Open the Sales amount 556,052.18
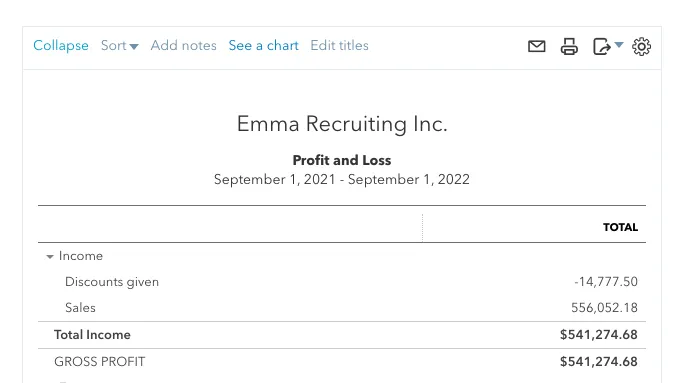This screenshot has width=683, height=383. (604, 308)
